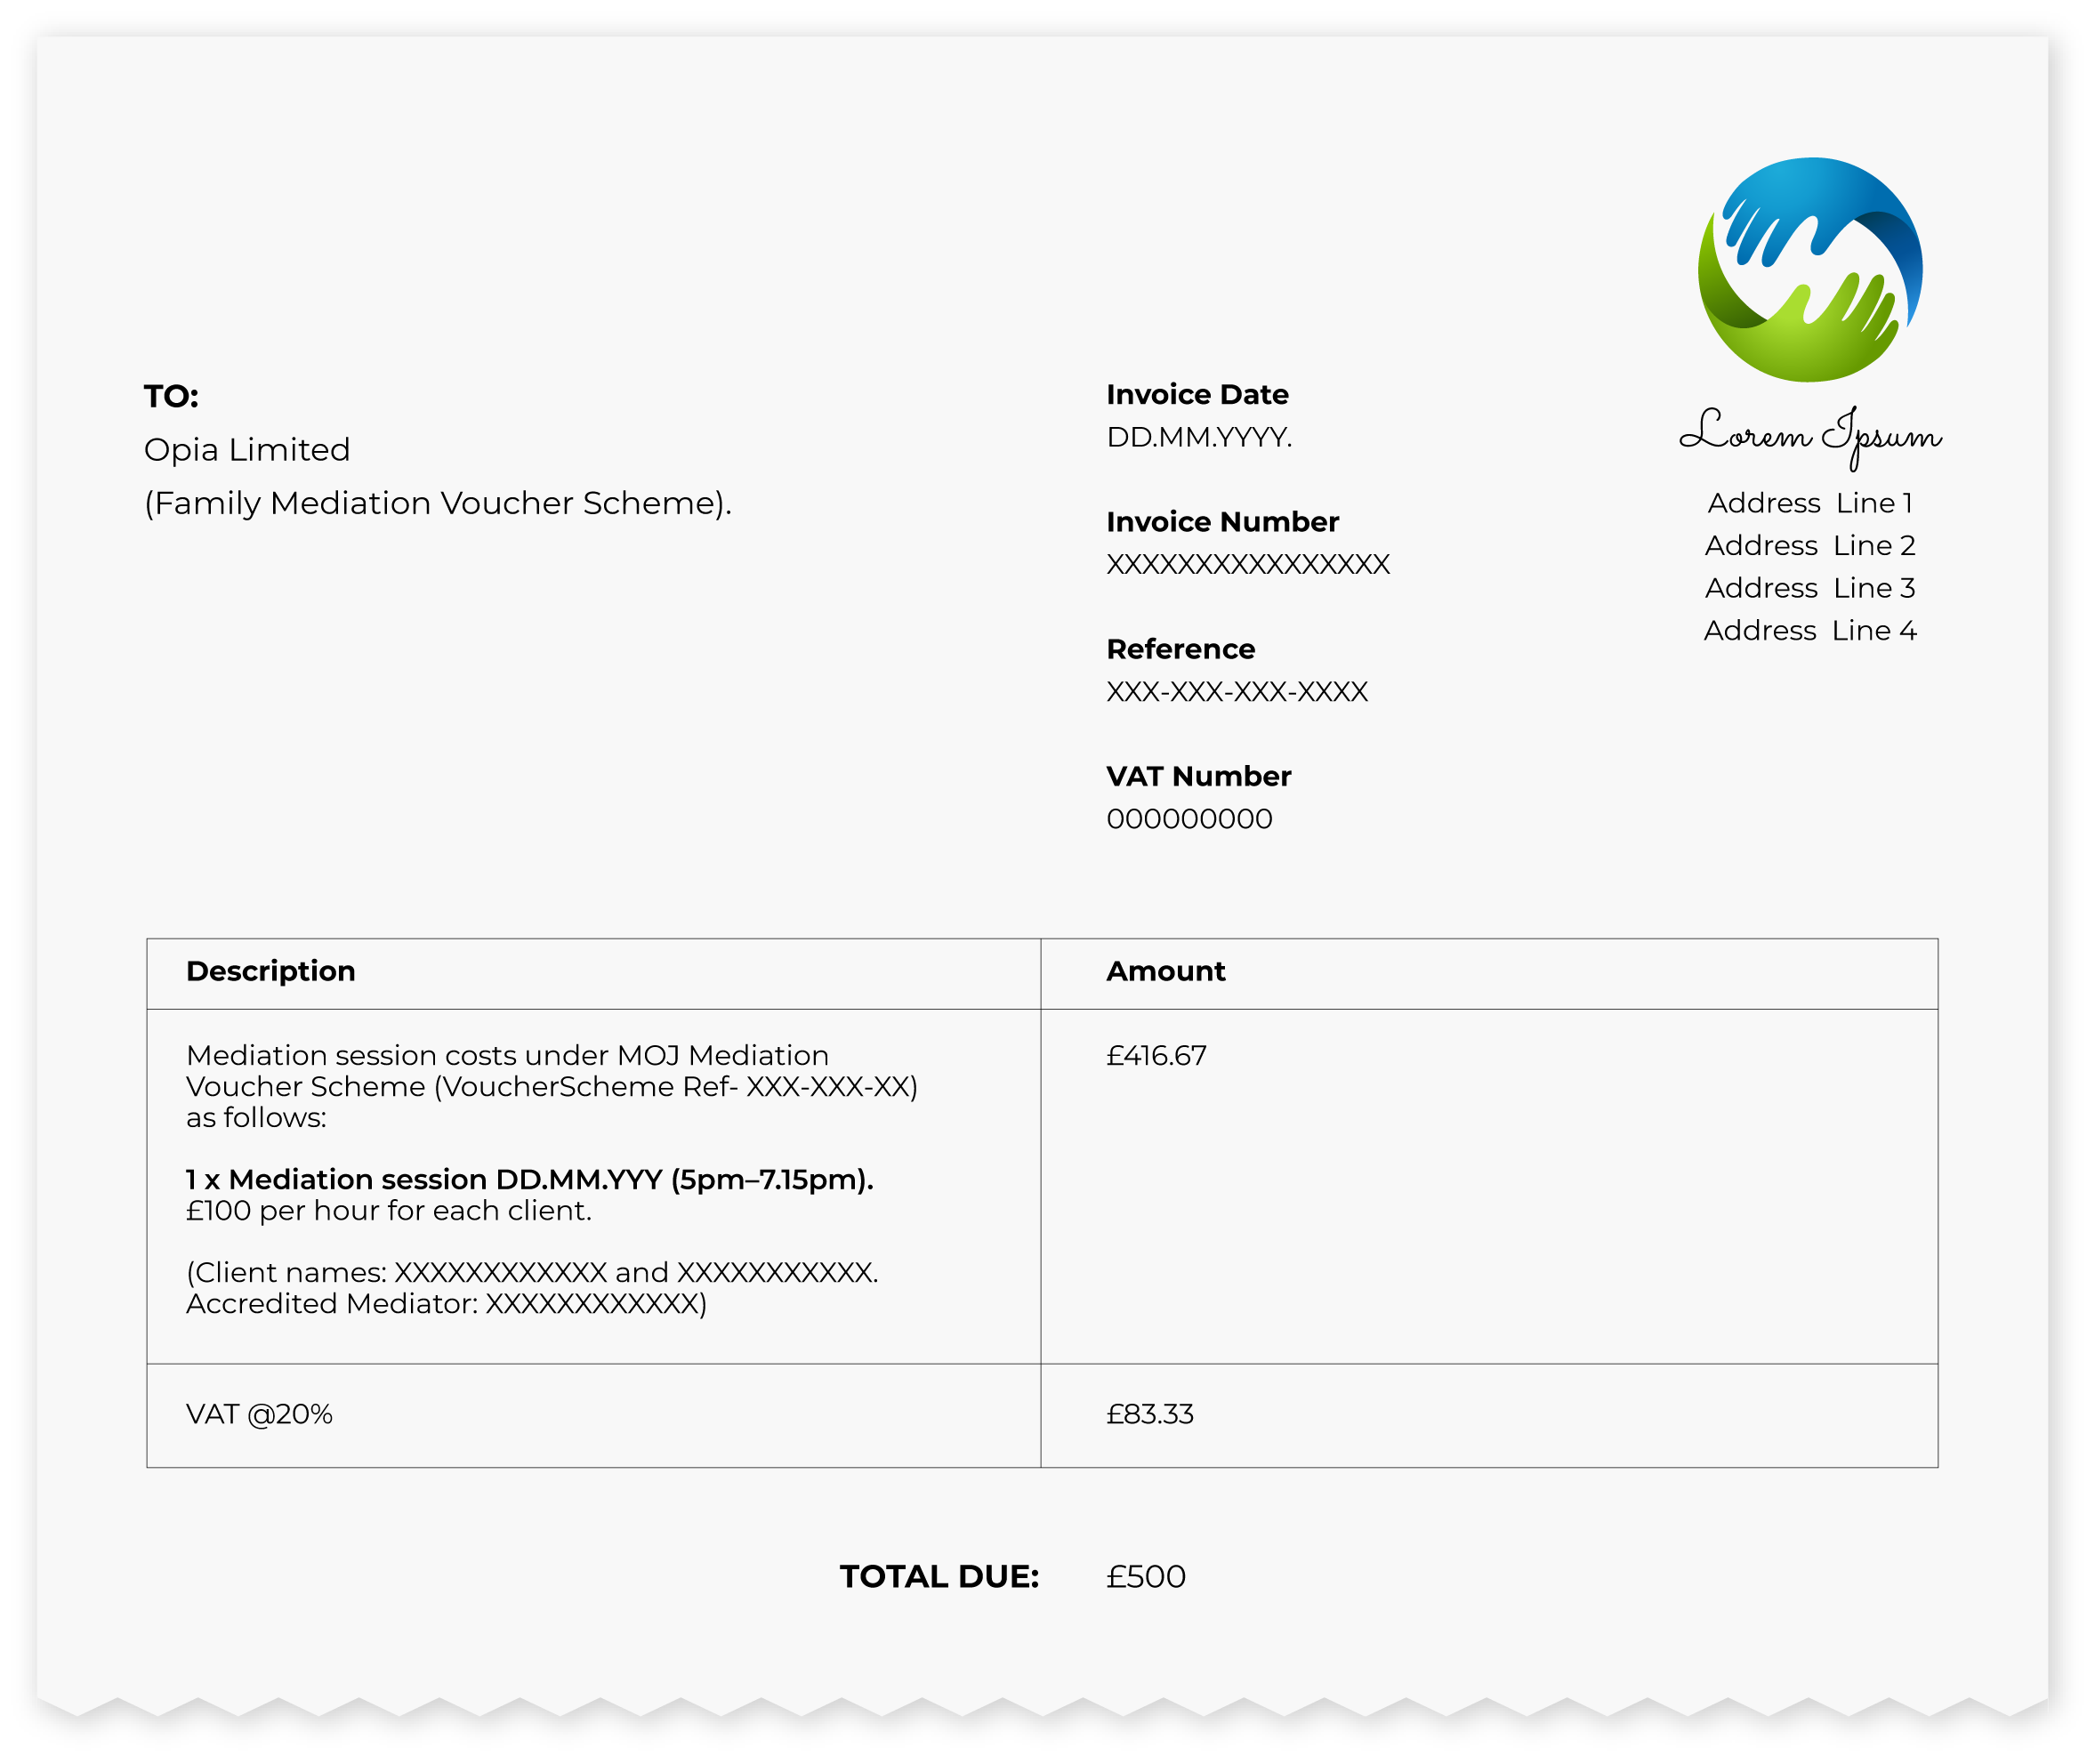This screenshot has height=1764, width=2095.
Task: Select the DD.MM.YYYY. invoice date value
Action: (x=1198, y=438)
